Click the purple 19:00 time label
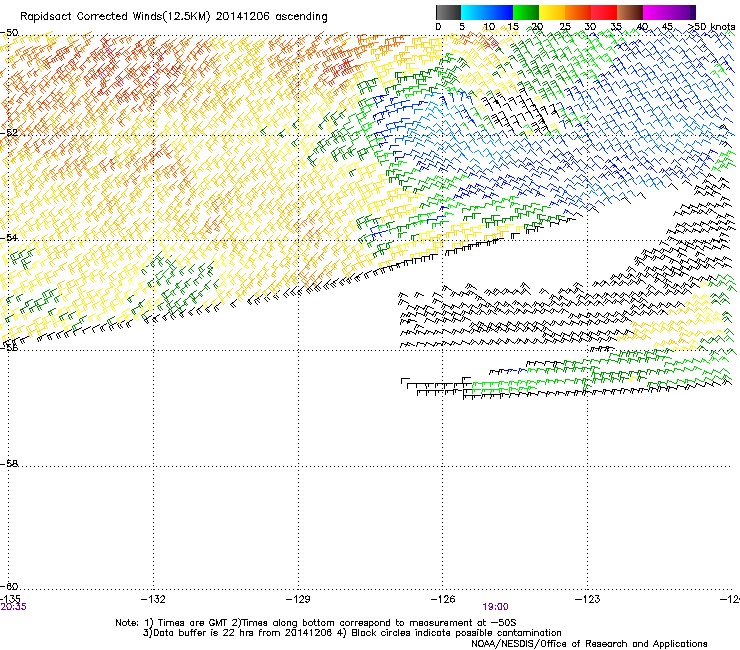This screenshot has height=650, width=740. 496,607
